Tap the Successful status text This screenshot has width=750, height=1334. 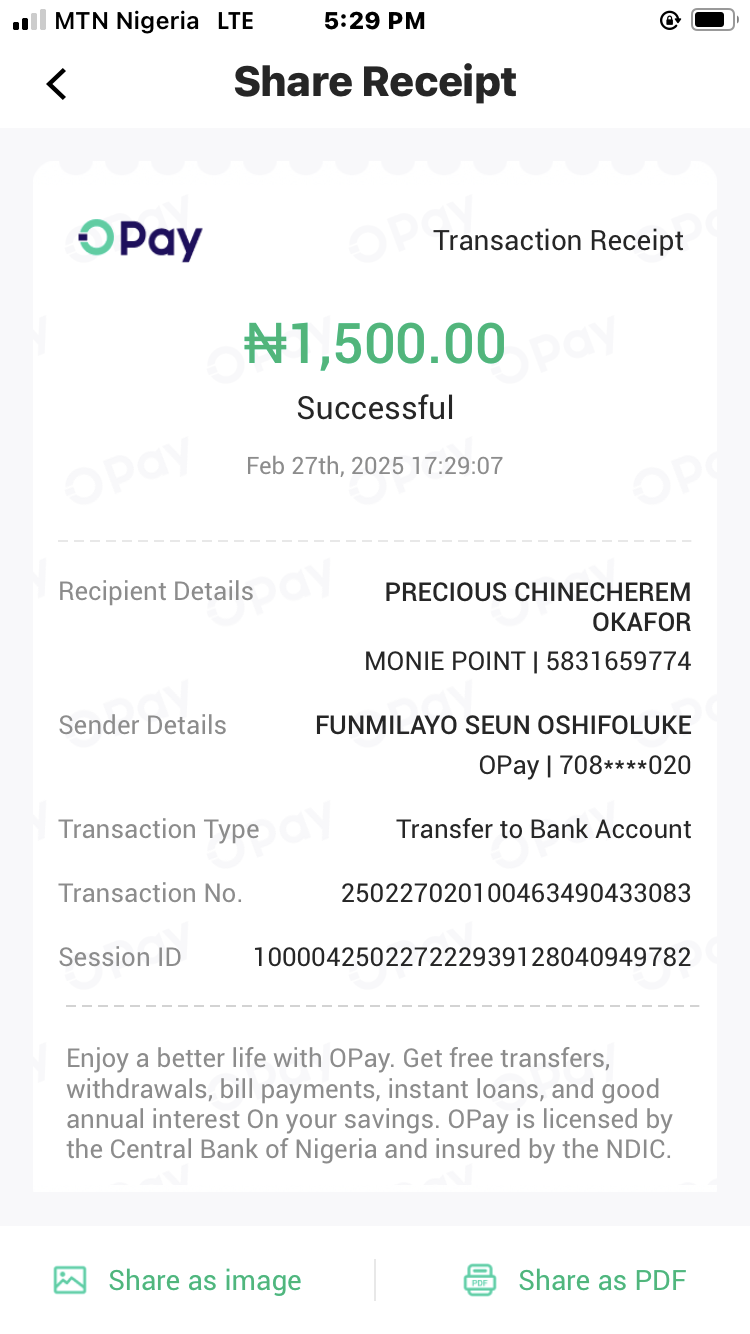coord(375,408)
